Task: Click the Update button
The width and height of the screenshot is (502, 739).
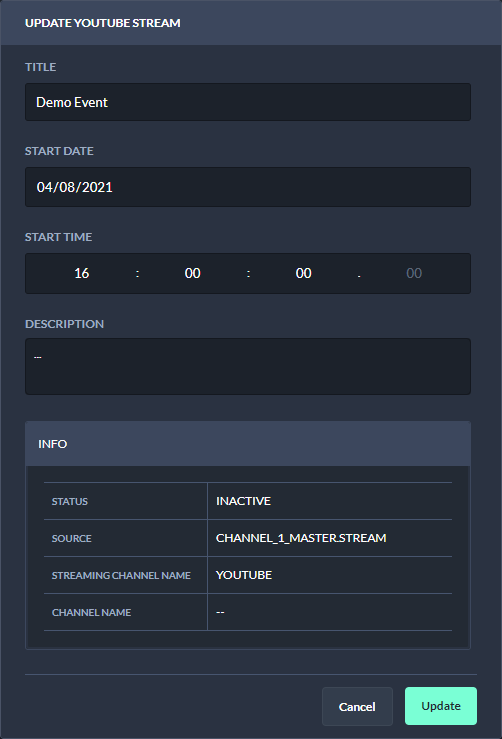Action: pos(441,706)
